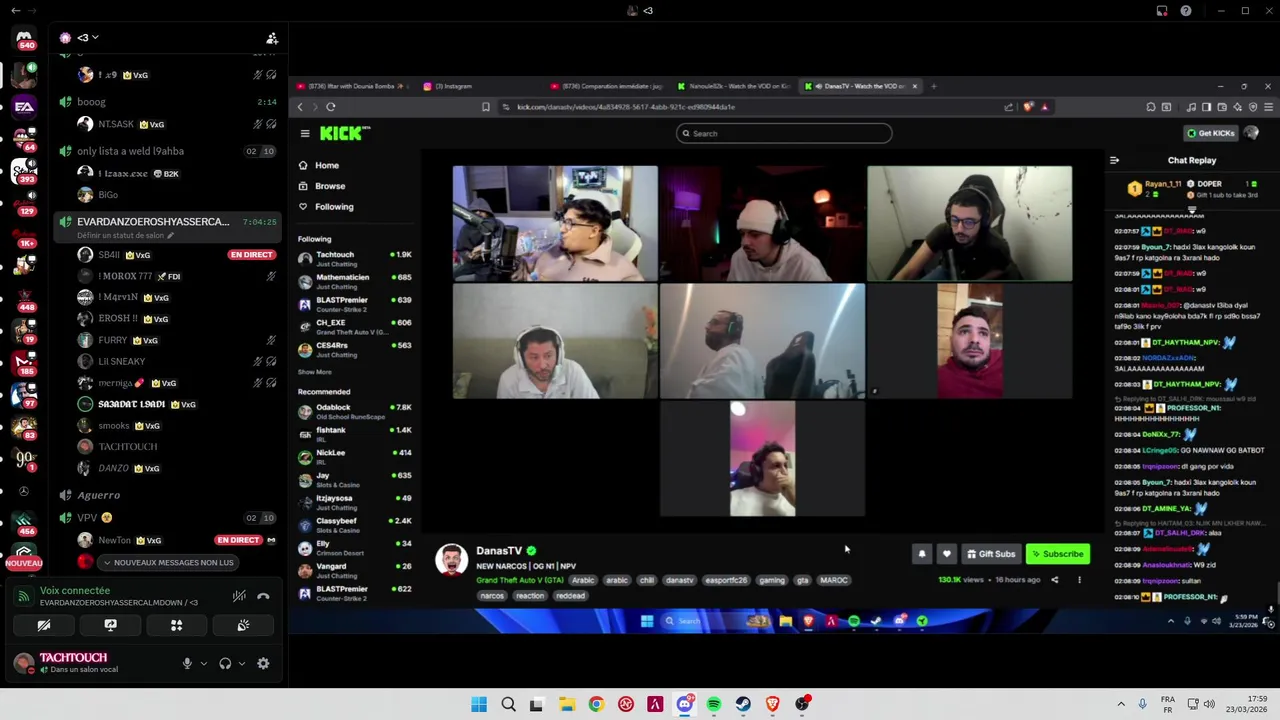Open the activities button

176,625
